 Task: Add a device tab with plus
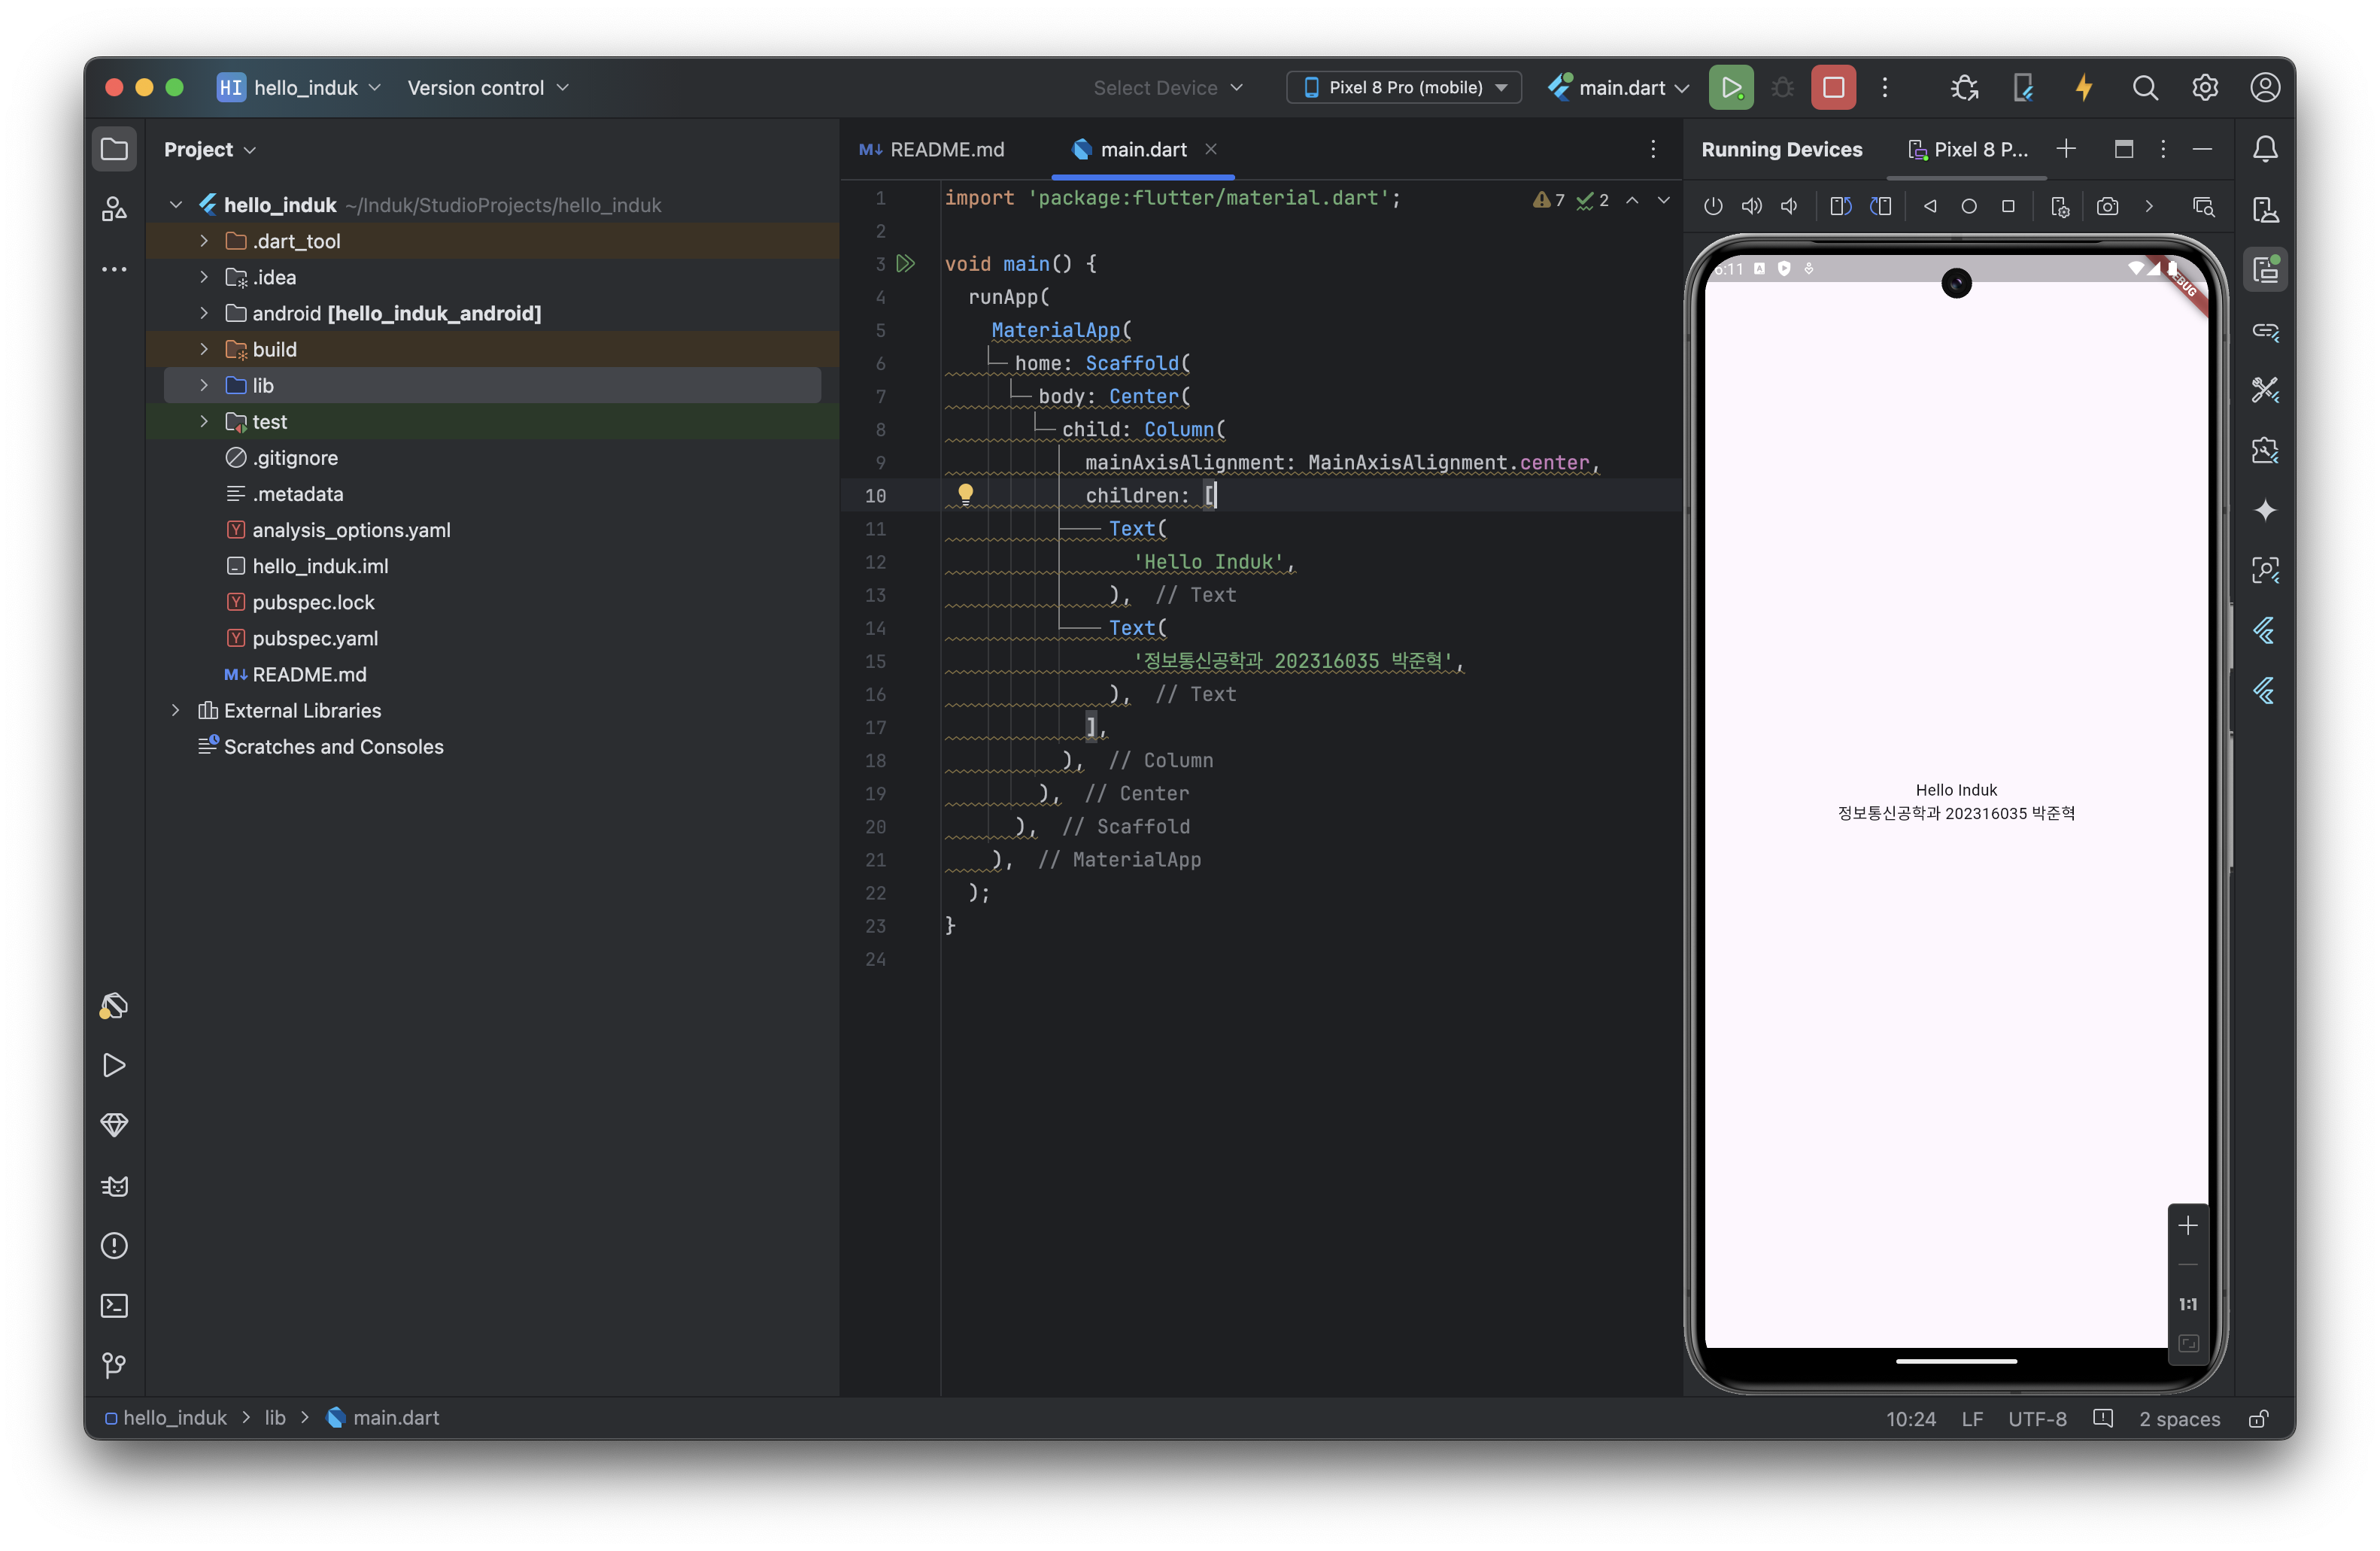tap(2065, 149)
